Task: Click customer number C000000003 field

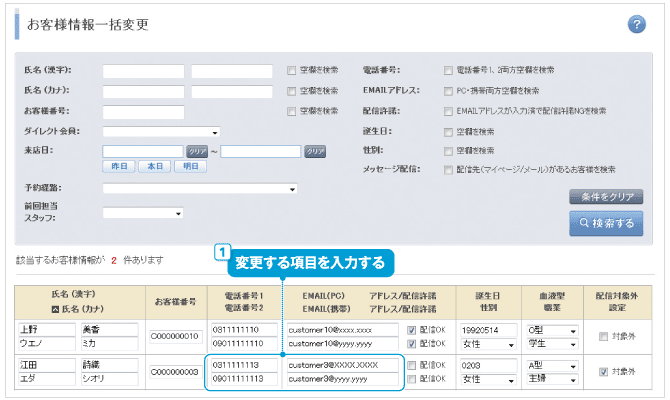Action: (x=175, y=372)
